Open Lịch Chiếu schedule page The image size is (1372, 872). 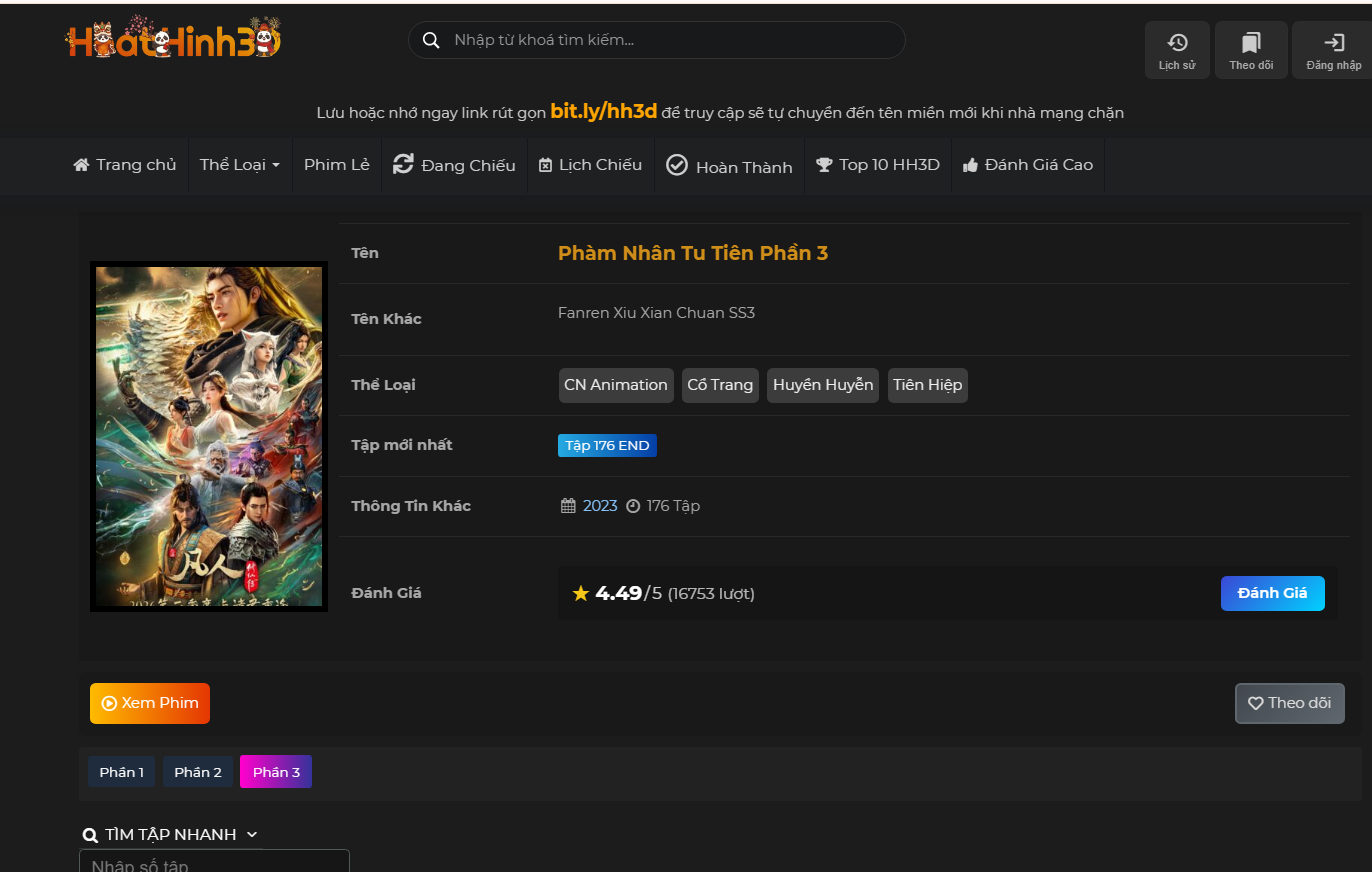pyautogui.click(x=590, y=165)
